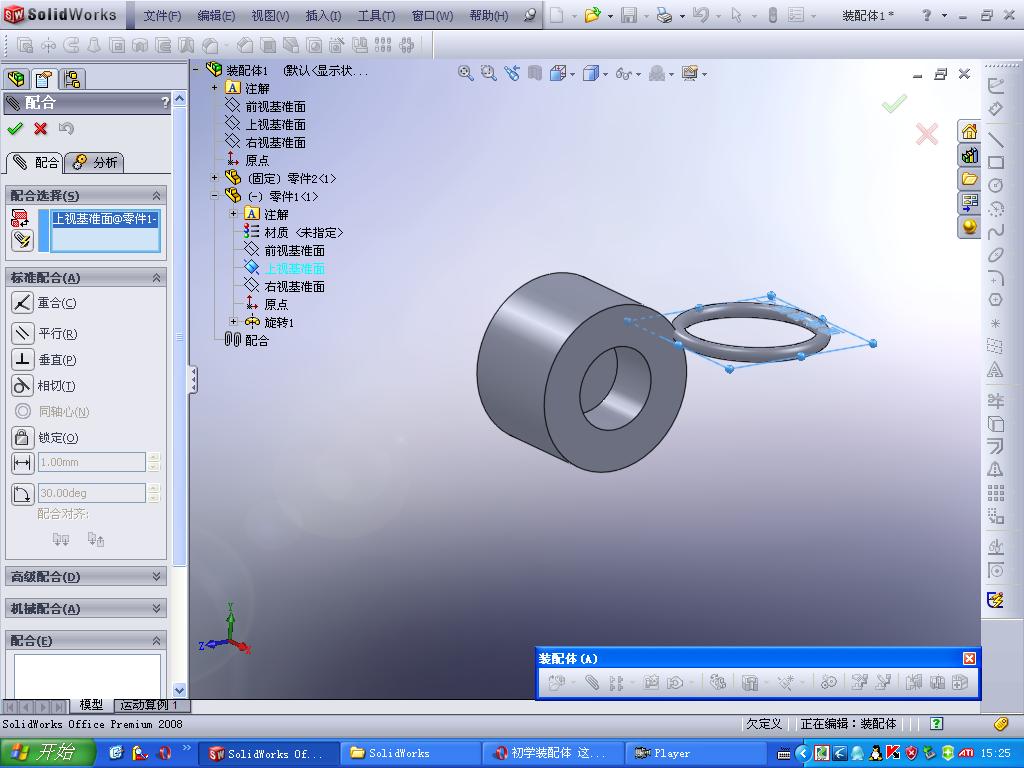Click the New document icon in top toolbar

point(556,15)
